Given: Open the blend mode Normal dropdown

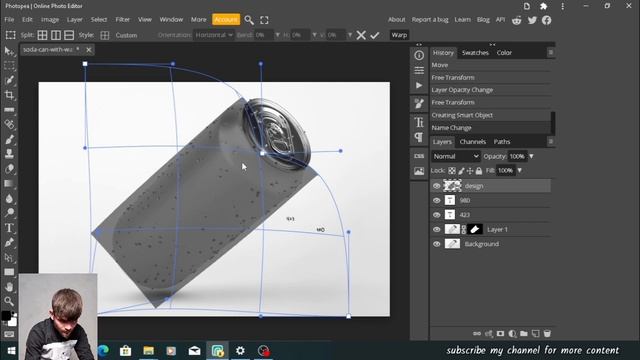Looking at the screenshot, I should point(456,156).
